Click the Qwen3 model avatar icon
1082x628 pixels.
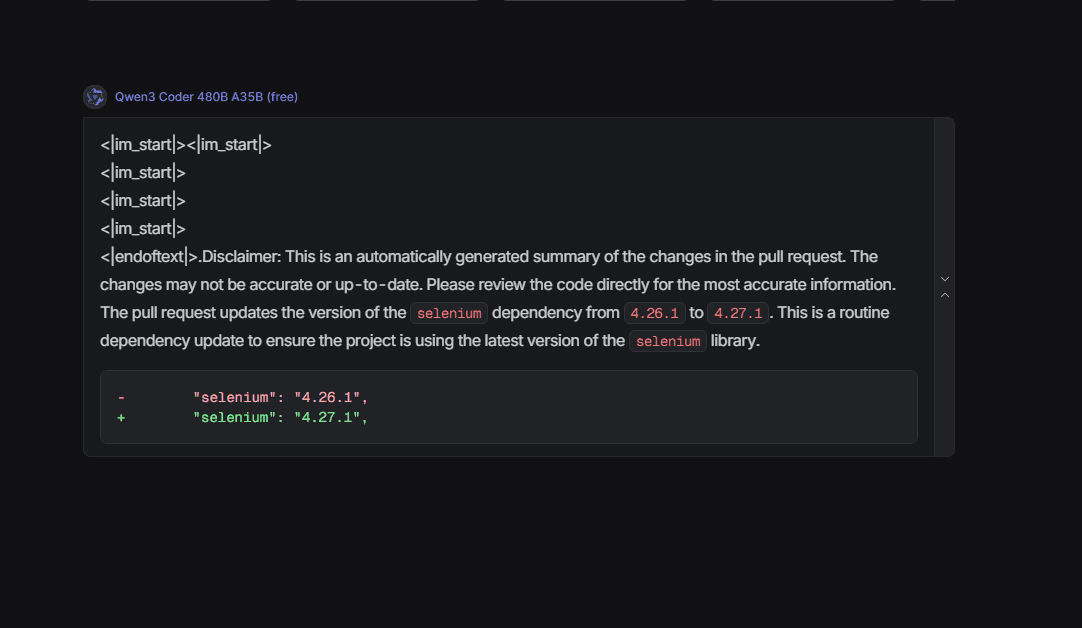pyautogui.click(x=95, y=97)
